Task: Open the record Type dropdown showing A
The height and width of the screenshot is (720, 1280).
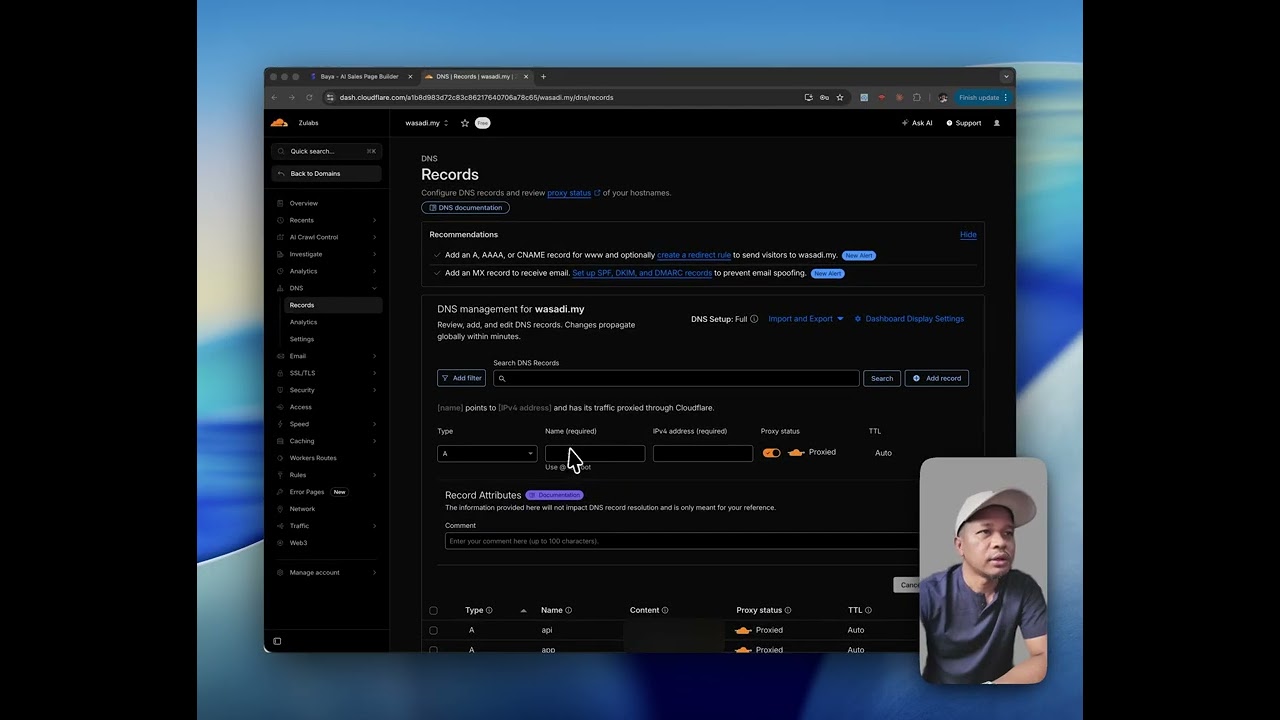Action: [x=487, y=454]
